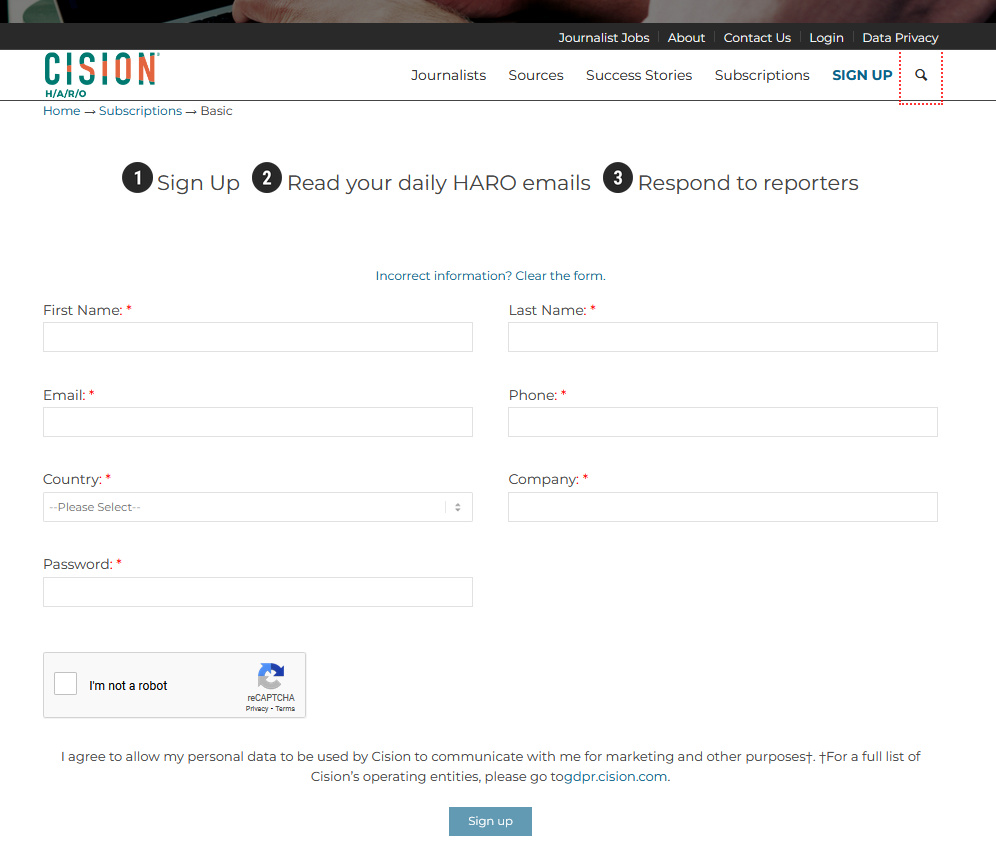Focus the Phone field

[x=723, y=422]
